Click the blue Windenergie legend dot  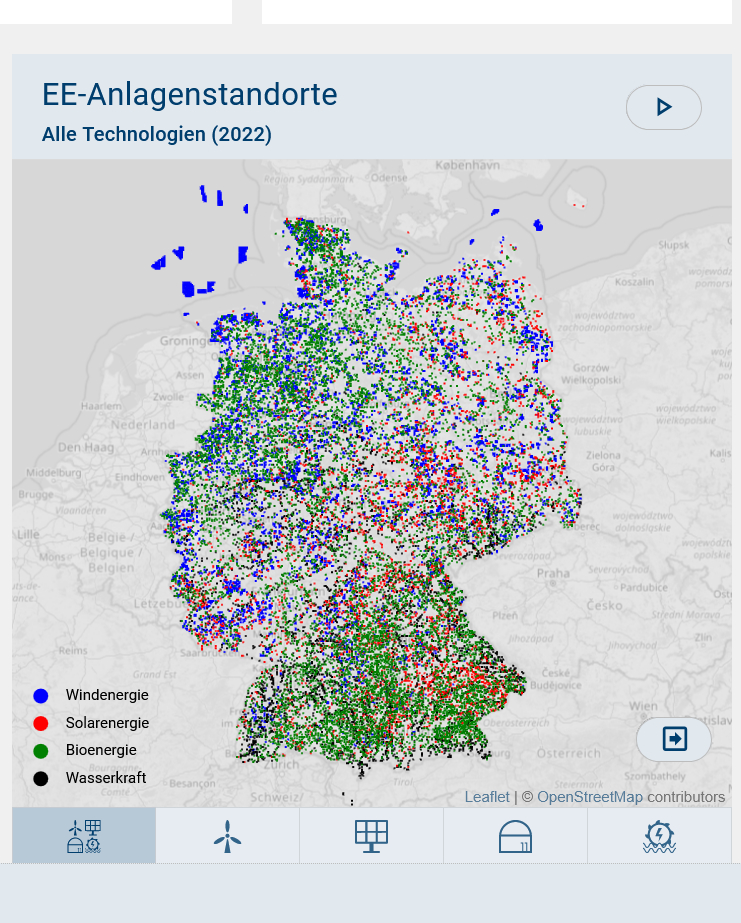click(41, 696)
